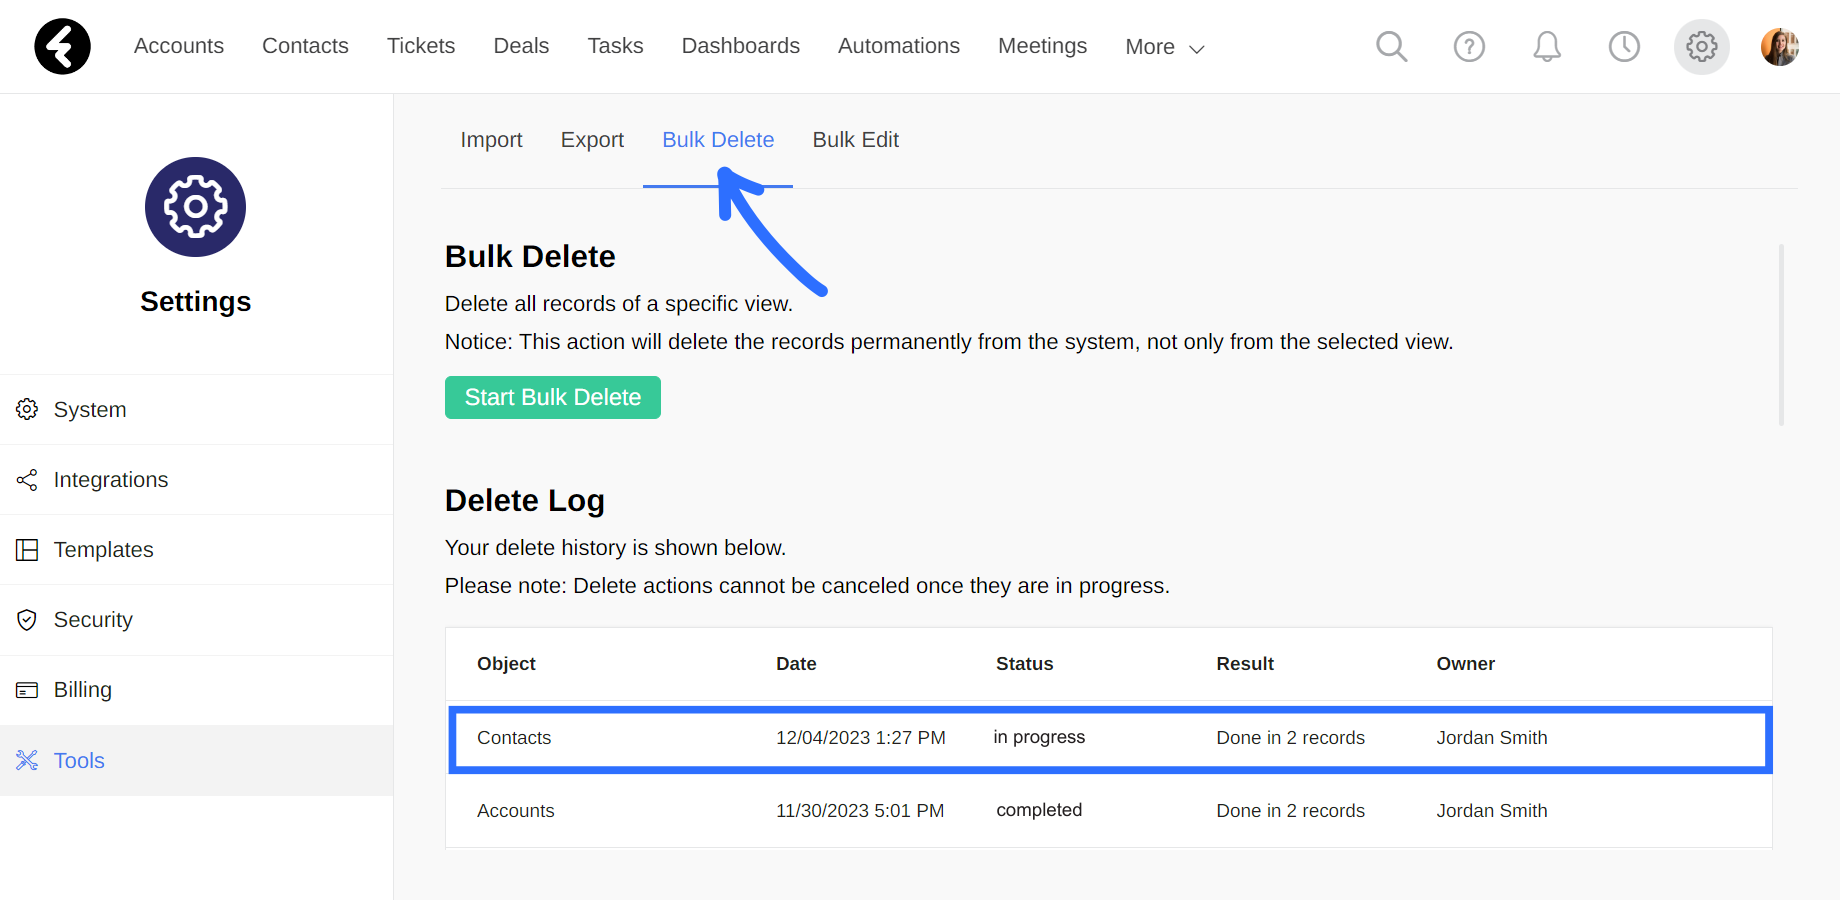The height and width of the screenshot is (900, 1840).
Task: Open Integrations settings in sidebar
Action: [x=196, y=480]
